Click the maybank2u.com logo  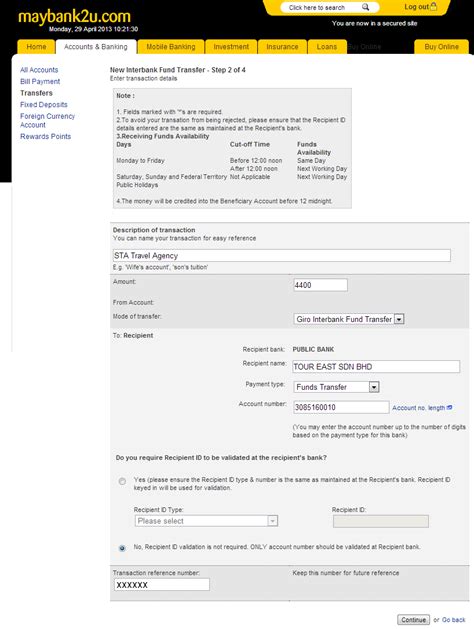point(74,16)
